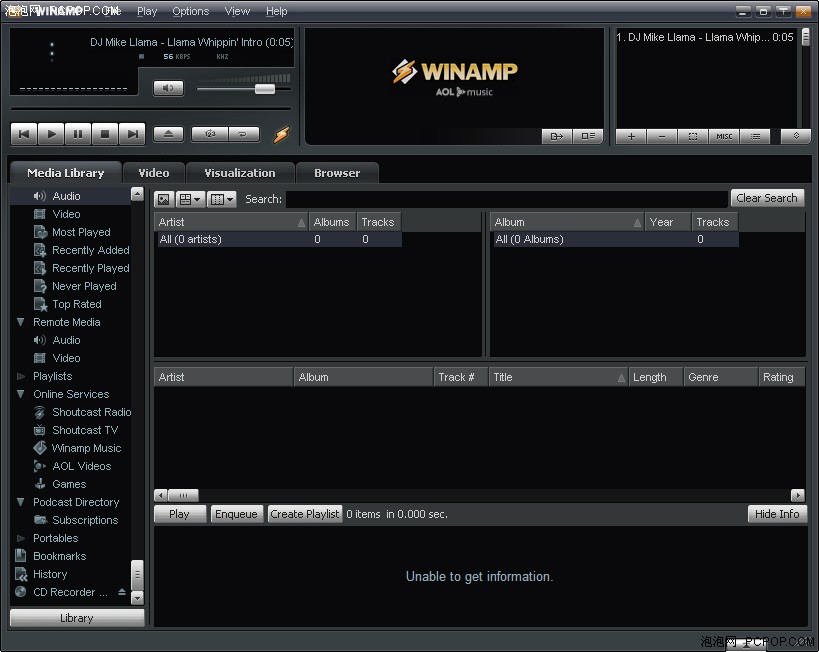Click the Previous track button
Screen dimensions: 819x652
(x=24, y=134)
